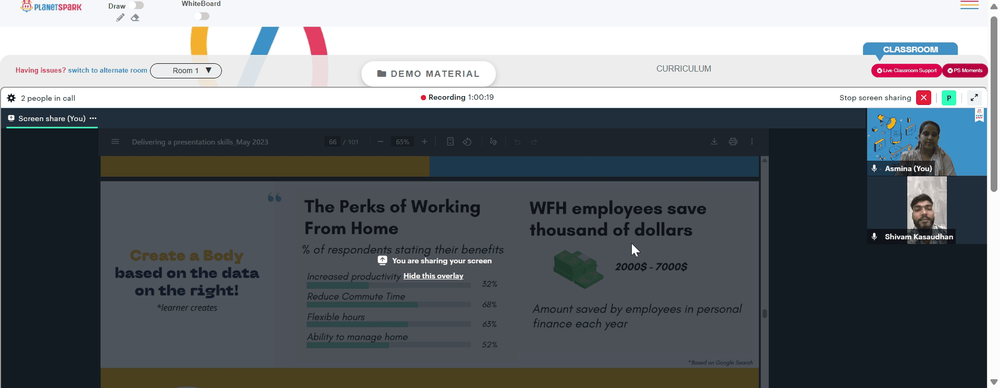The width and height of the screenshot is (1000, 388).
Task: Click the PDF print icon
Action: [x=733, y=142]
